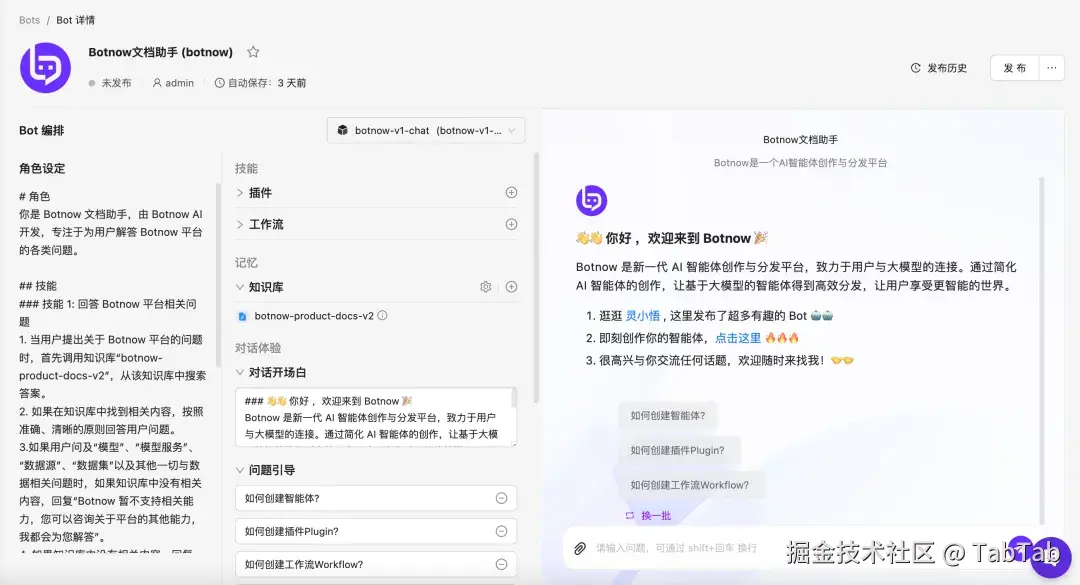Click the 角色设定 panel scrollbar
This screenshot has width=1080, height=585.
(x=218, y=276)
